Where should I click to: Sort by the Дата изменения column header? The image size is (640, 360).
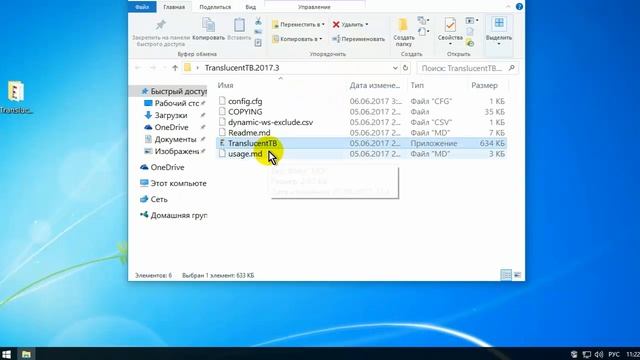[376, 85]
